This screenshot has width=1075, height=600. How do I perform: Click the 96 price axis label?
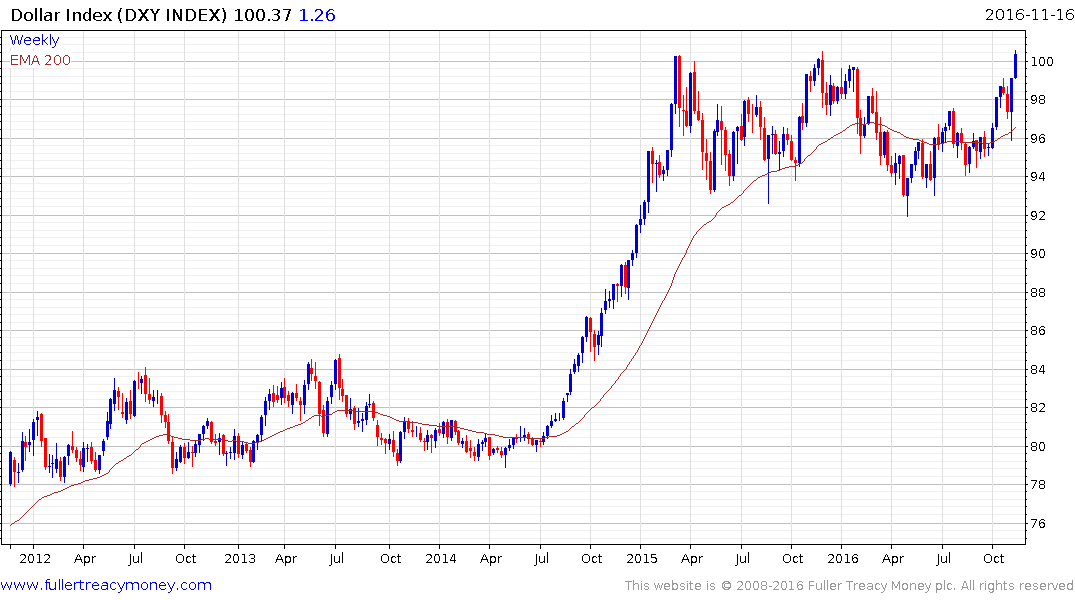tap(1038, 139)
